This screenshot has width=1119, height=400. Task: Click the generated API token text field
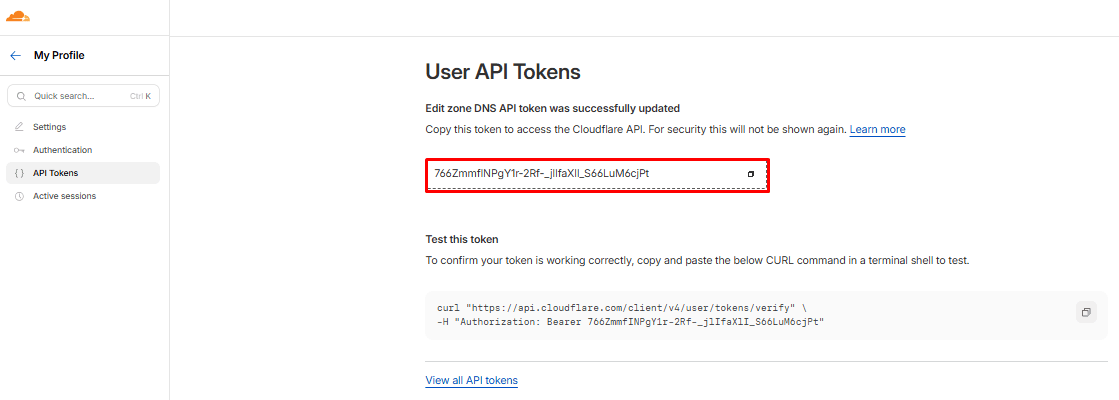click(580, 174)
